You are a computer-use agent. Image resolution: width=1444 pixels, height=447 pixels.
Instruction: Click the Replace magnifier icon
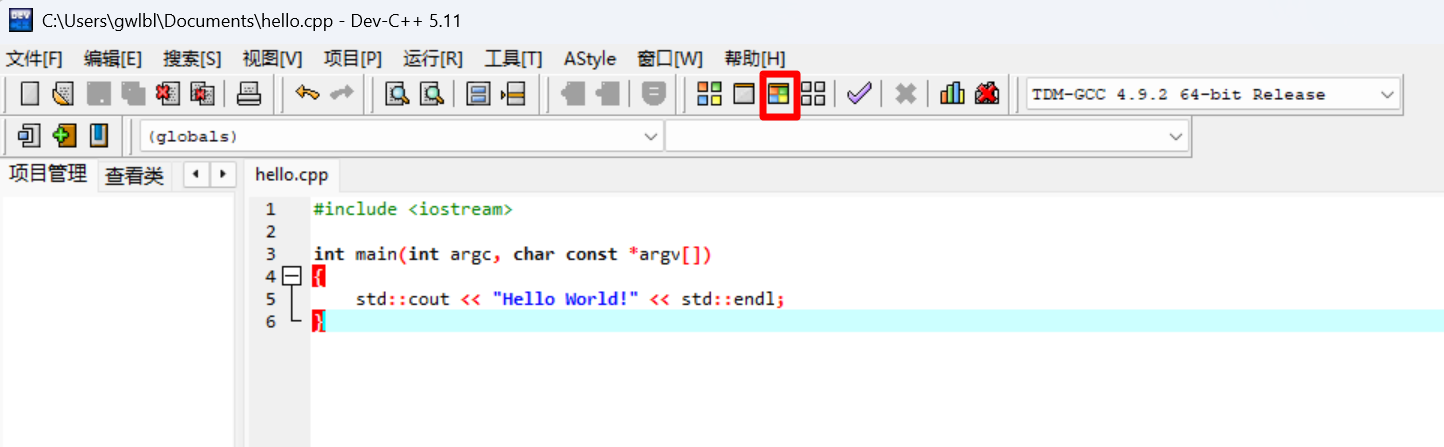[432, 94]
